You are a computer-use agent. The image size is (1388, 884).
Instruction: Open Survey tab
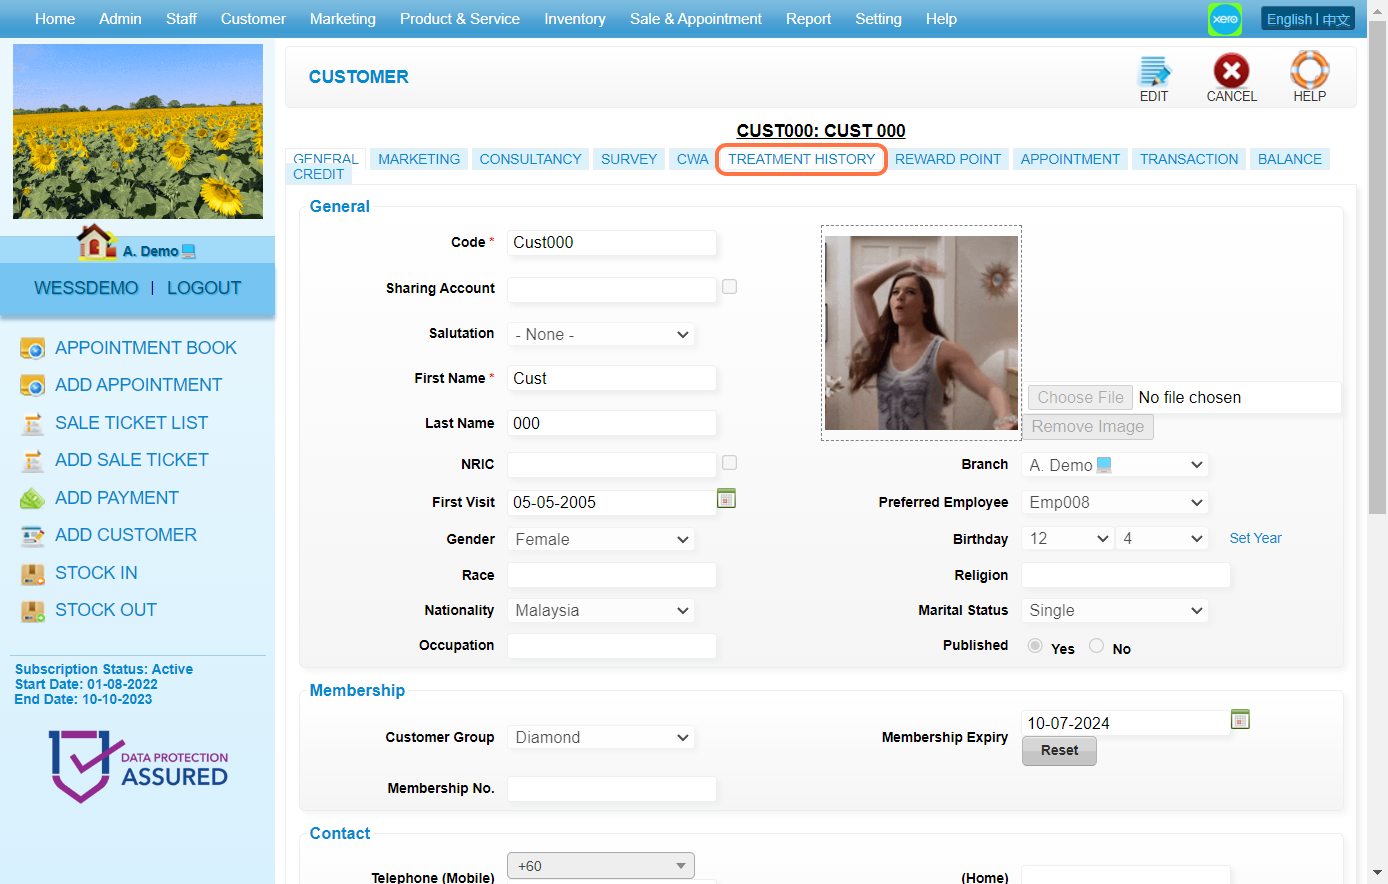point(629,159)
